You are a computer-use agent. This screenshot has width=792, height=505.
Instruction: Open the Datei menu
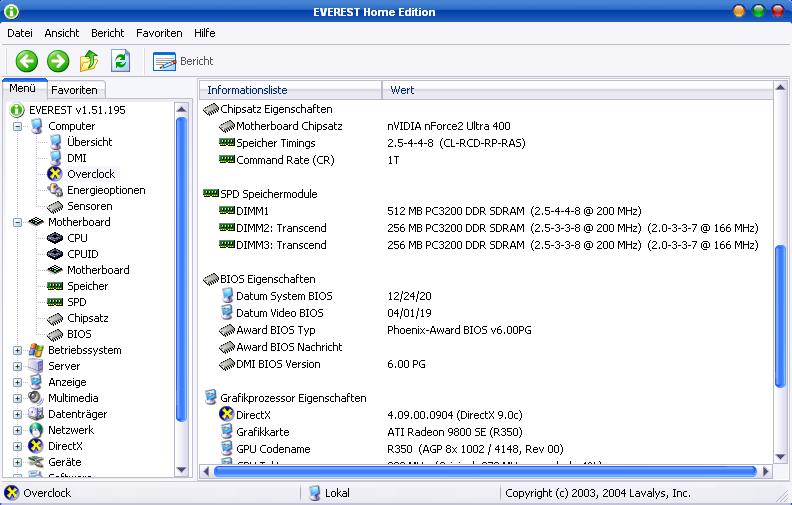20,33
